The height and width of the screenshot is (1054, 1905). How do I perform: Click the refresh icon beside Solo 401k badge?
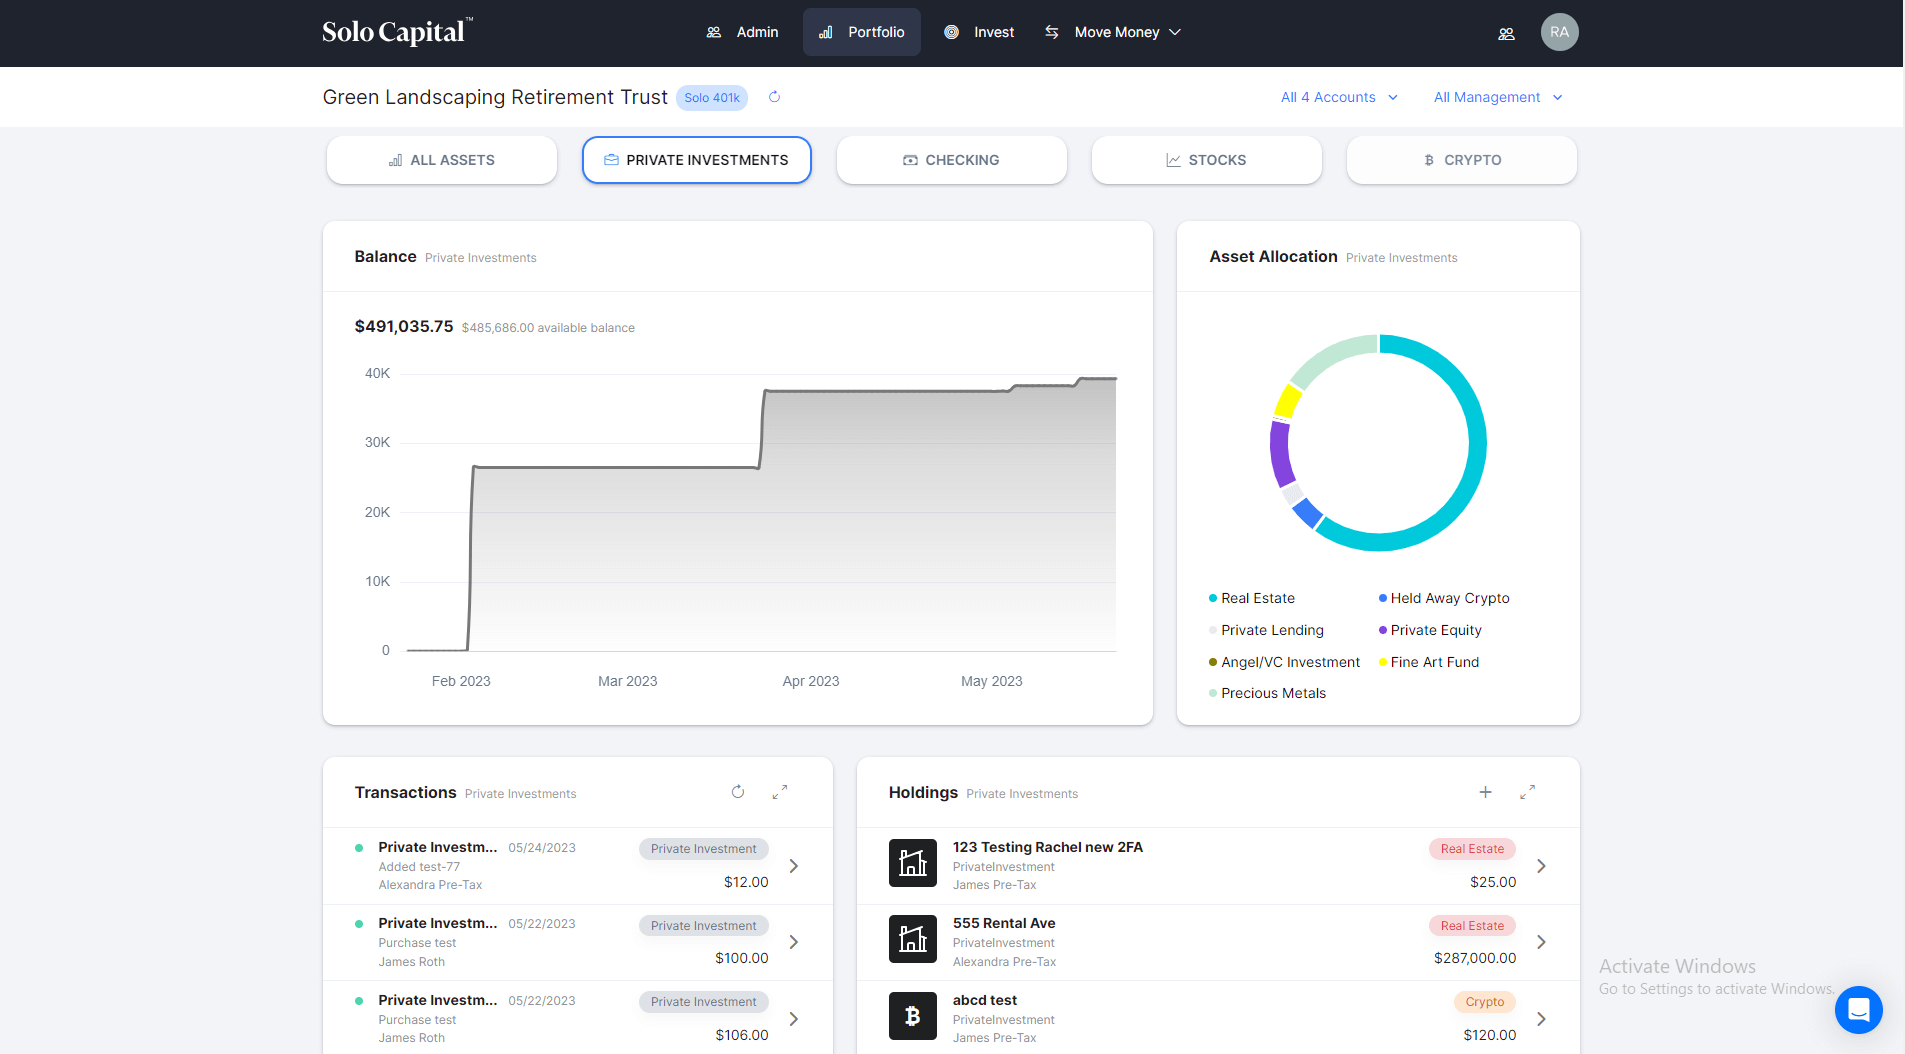[x=774, y=97]
